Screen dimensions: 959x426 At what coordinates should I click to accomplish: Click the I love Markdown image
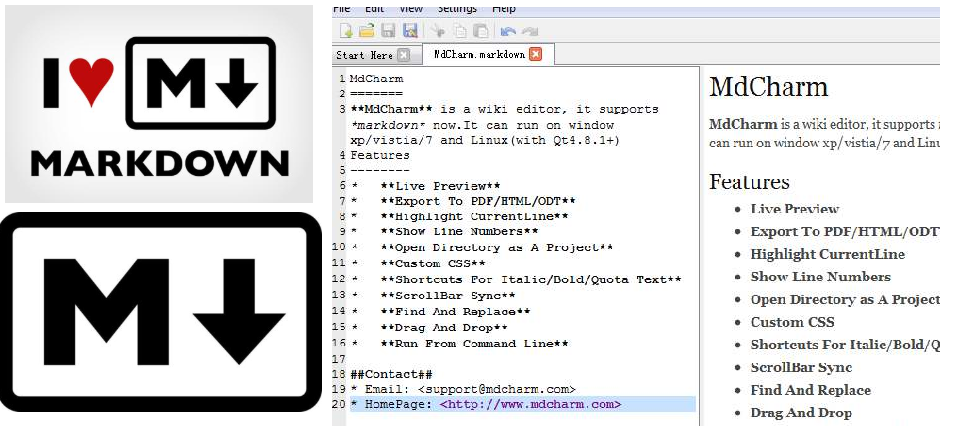[159, 104]
